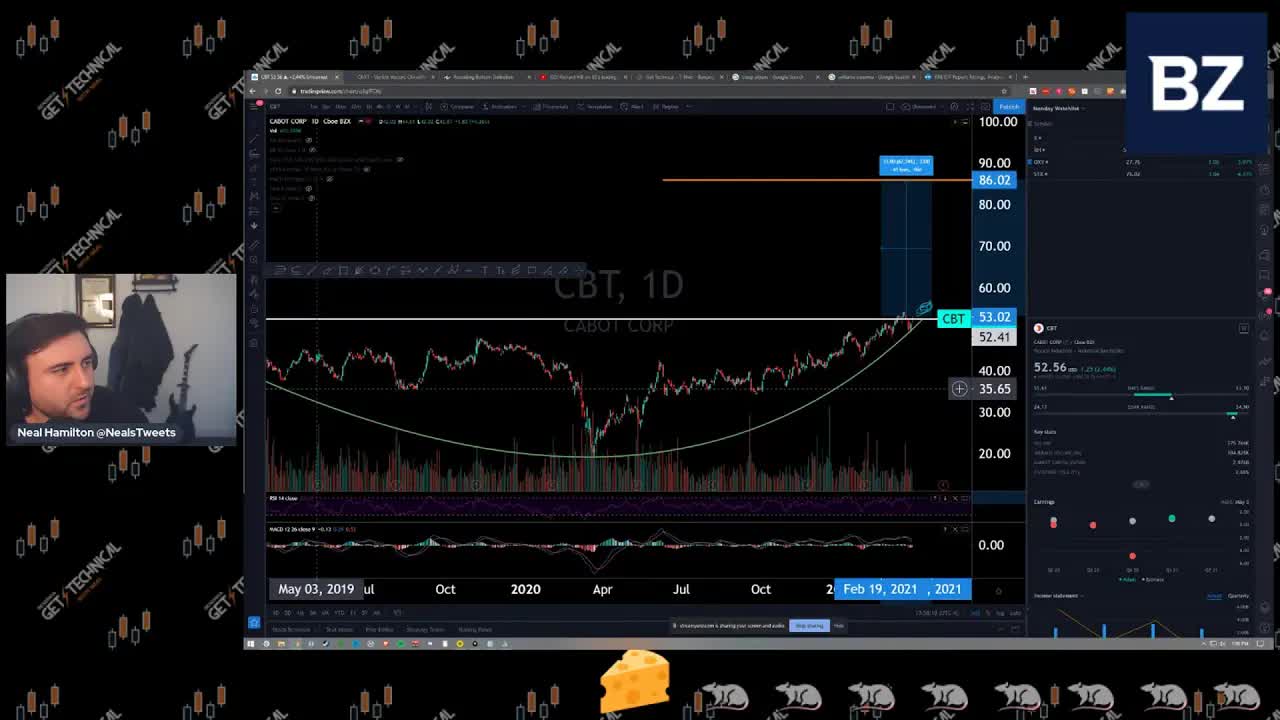Open the Indicators menu

click(x=500, y=107)
